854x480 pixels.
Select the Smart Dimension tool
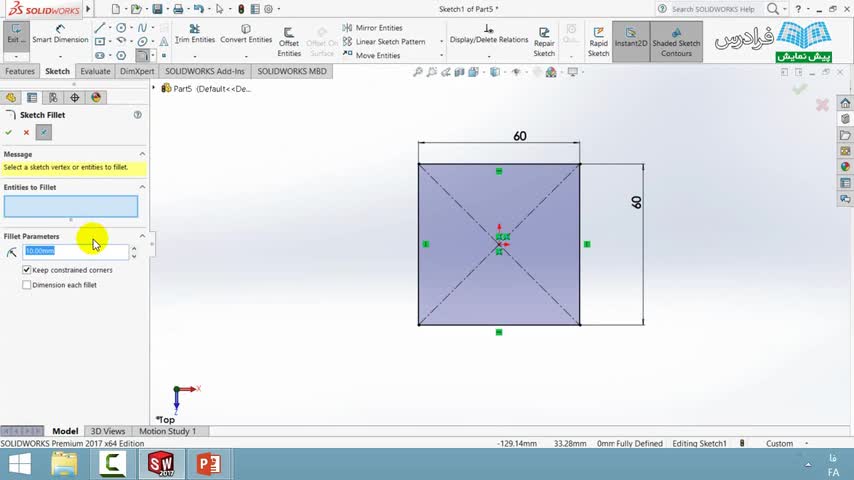(60, 34)
